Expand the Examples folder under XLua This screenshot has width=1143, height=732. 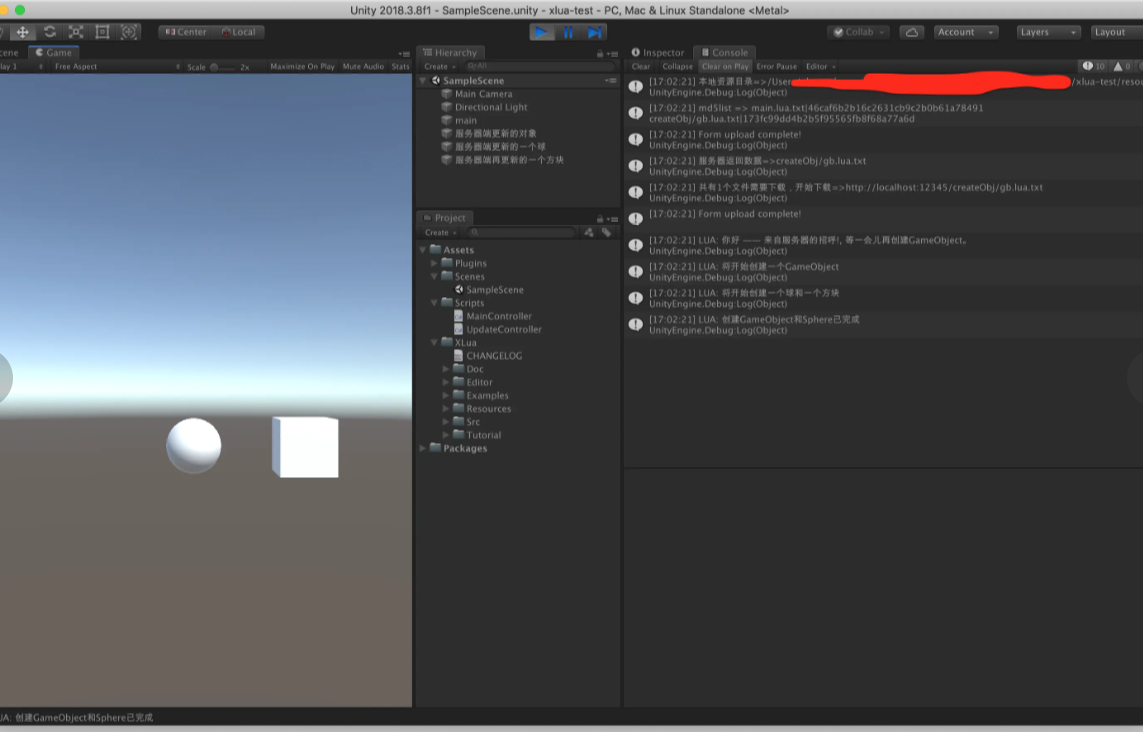tap(446, 395)
